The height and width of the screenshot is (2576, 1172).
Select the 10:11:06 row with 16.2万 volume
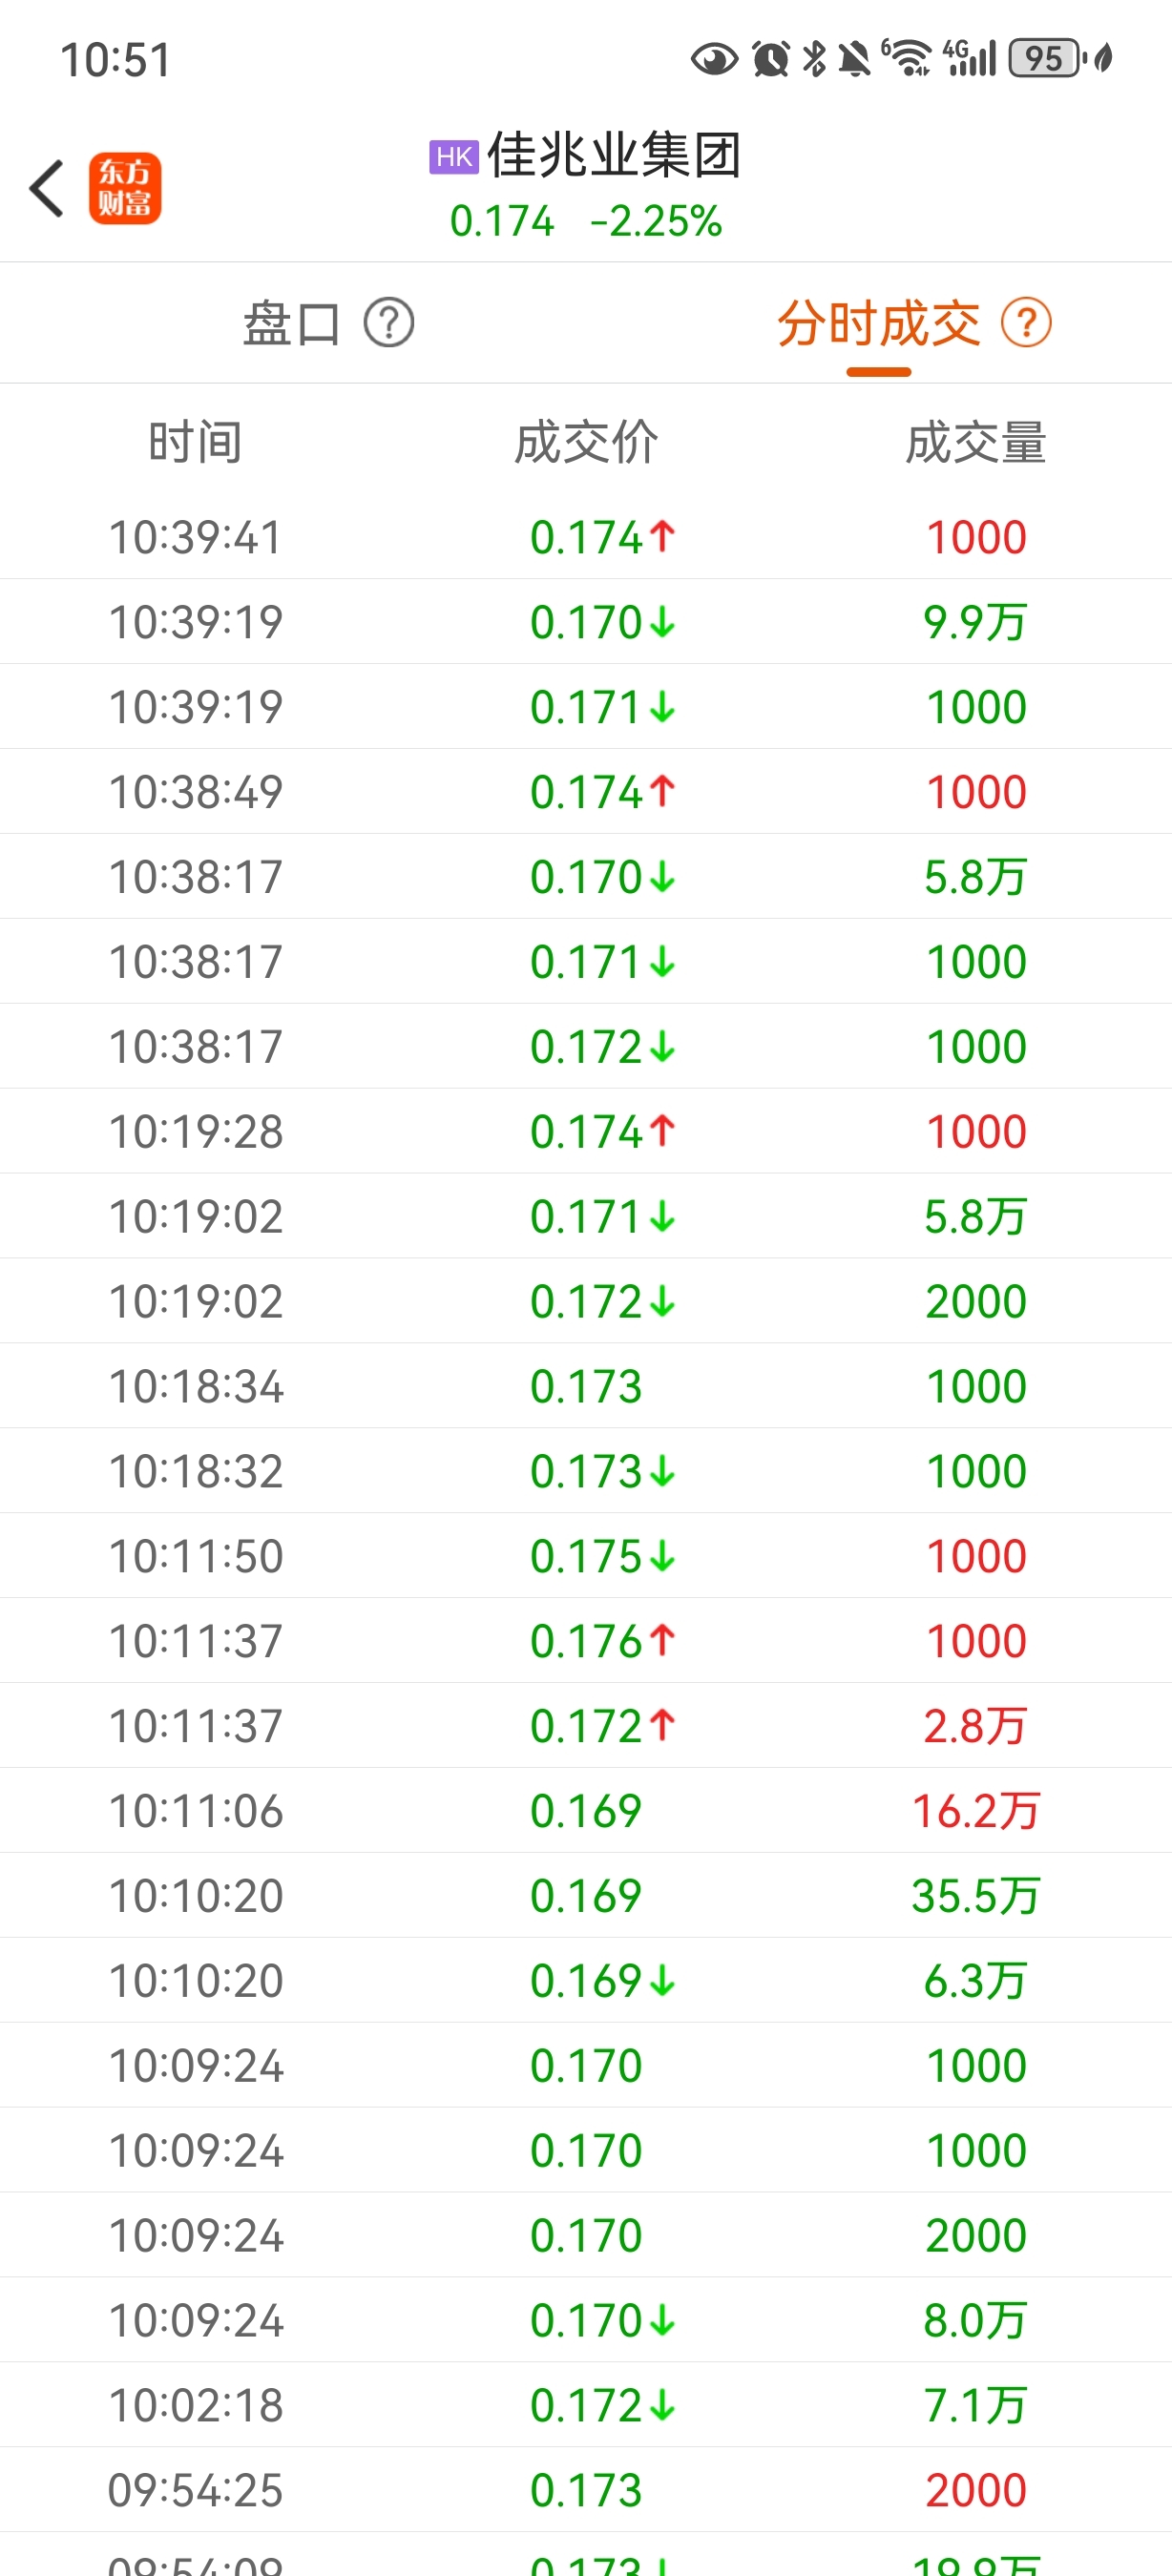tap(586, 1810)
